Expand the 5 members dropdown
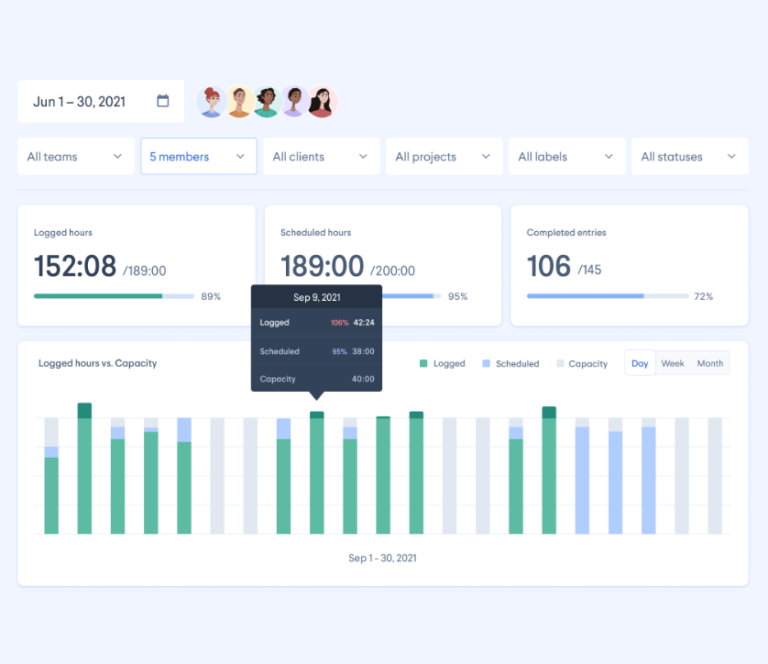Image resolution: width=768 pixels, height=664 pixels. pos(199,157)
